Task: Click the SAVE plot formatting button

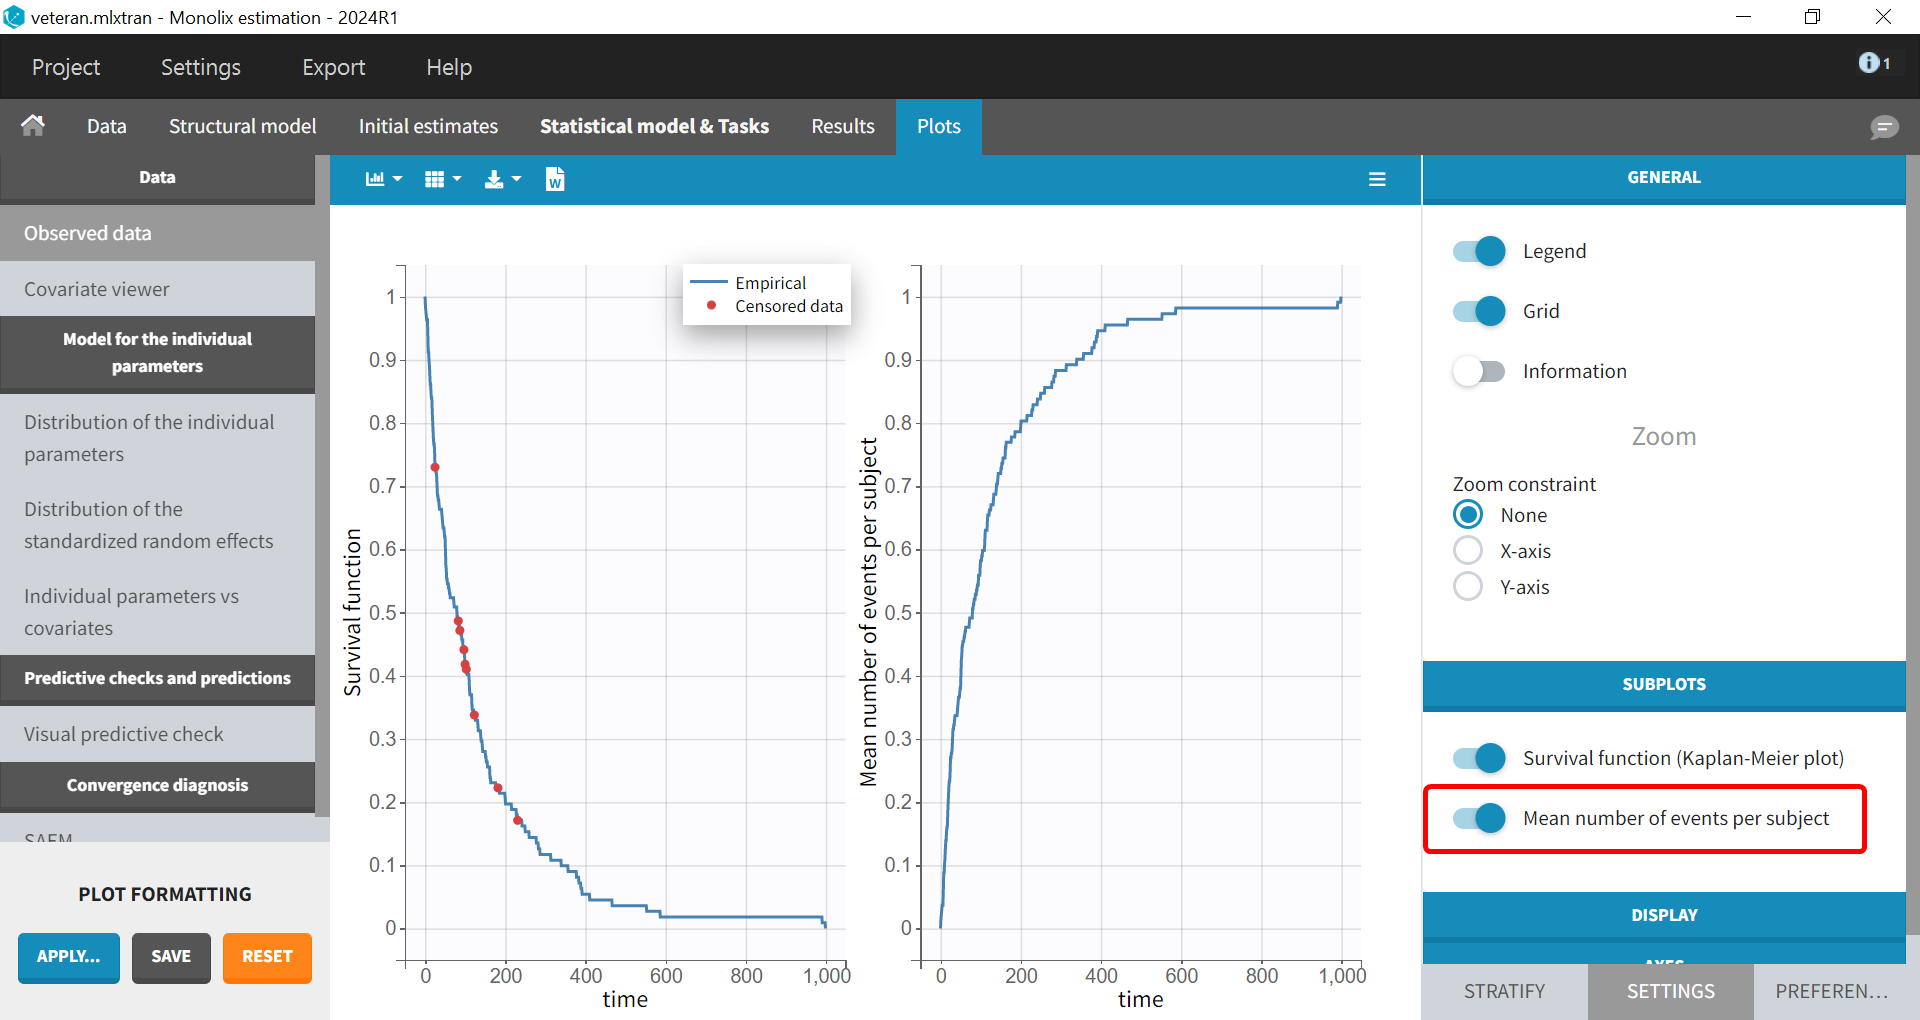Action: coord(171,957)
